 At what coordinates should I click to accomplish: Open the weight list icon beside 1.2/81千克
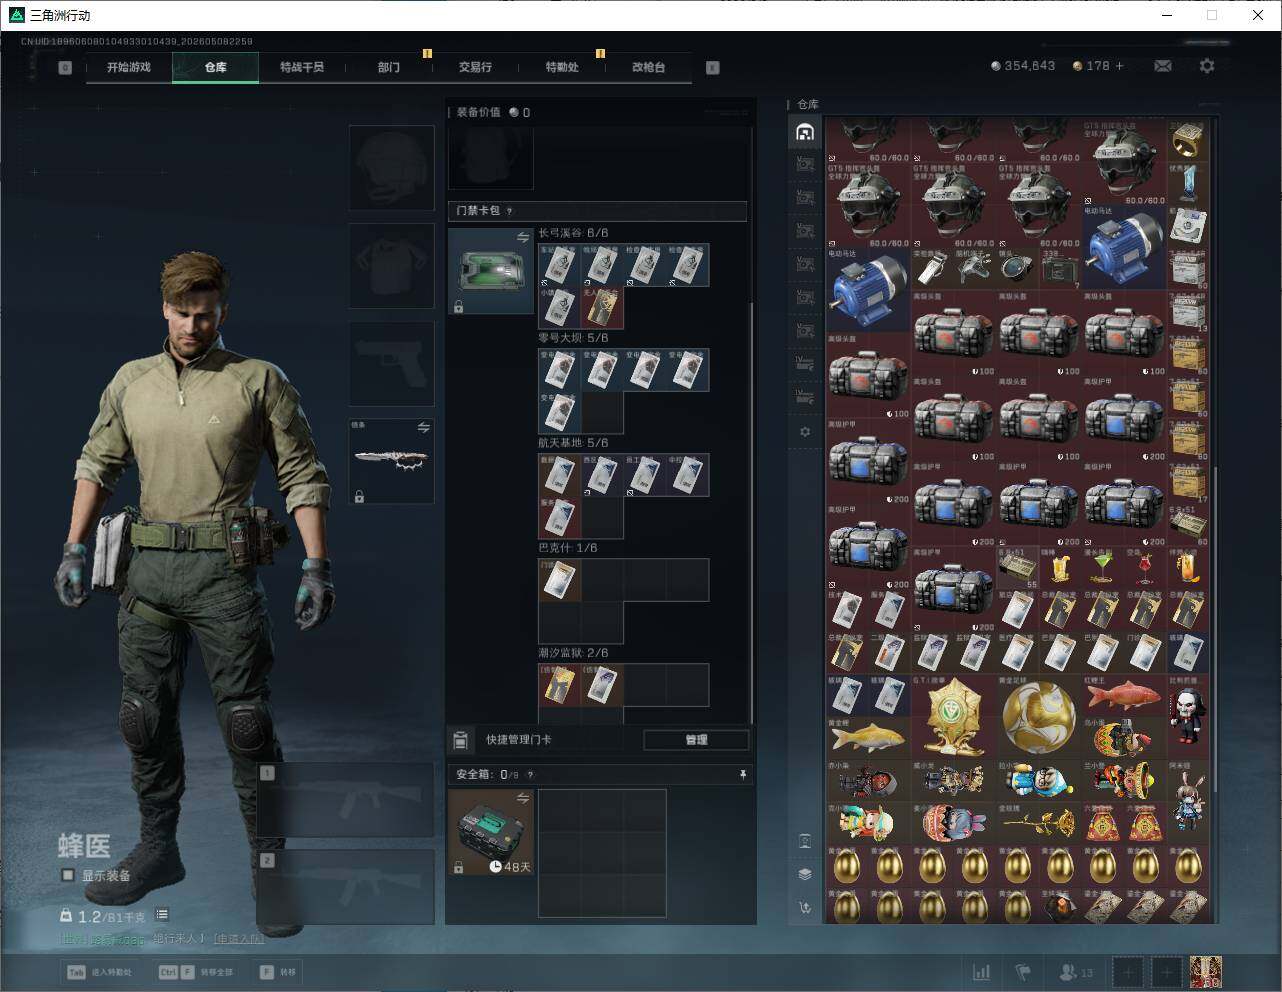pos(162,915)
